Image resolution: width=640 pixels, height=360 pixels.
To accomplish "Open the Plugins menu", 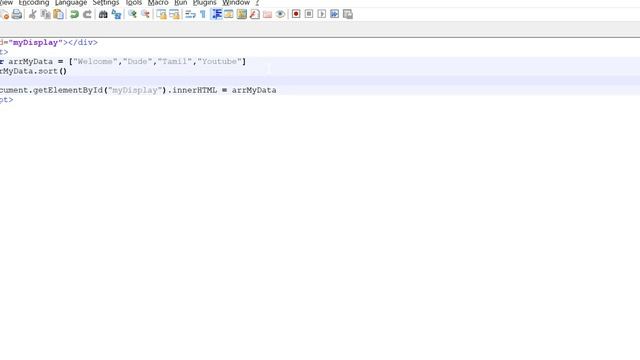I will (204, 2).
